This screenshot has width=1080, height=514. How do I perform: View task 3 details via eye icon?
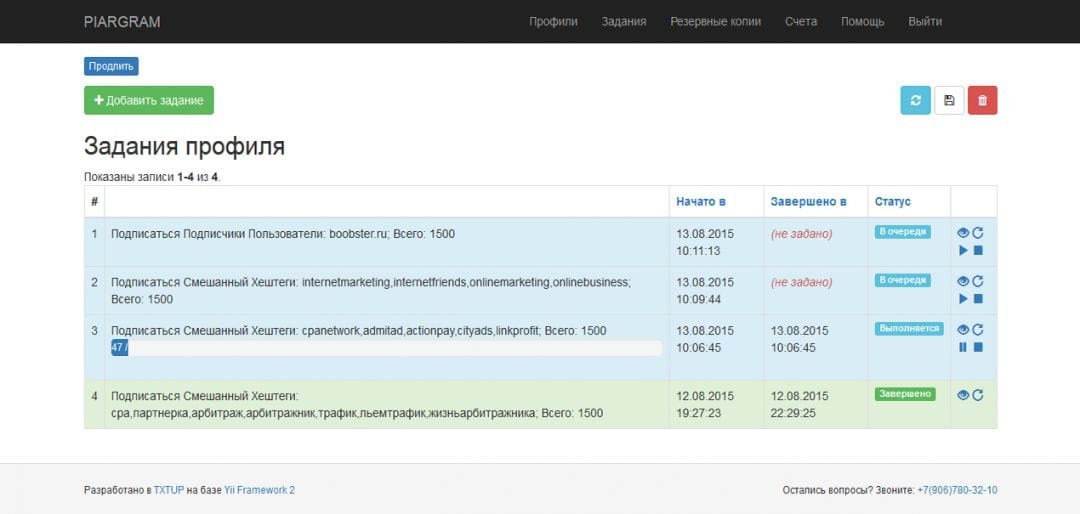point(963,330)
